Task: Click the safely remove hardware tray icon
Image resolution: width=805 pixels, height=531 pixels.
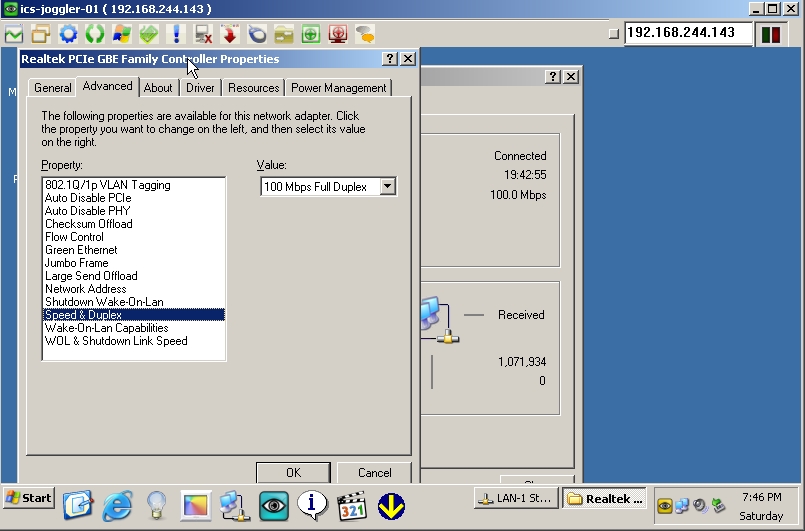Action: pyautogui.click(x=718, y=506)
